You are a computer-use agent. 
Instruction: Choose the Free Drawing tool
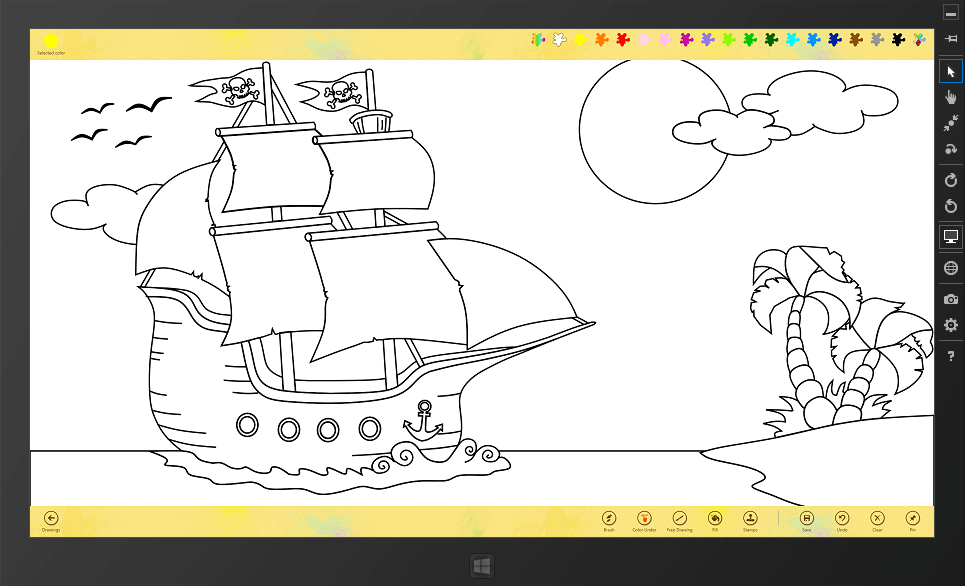point(679,518)
